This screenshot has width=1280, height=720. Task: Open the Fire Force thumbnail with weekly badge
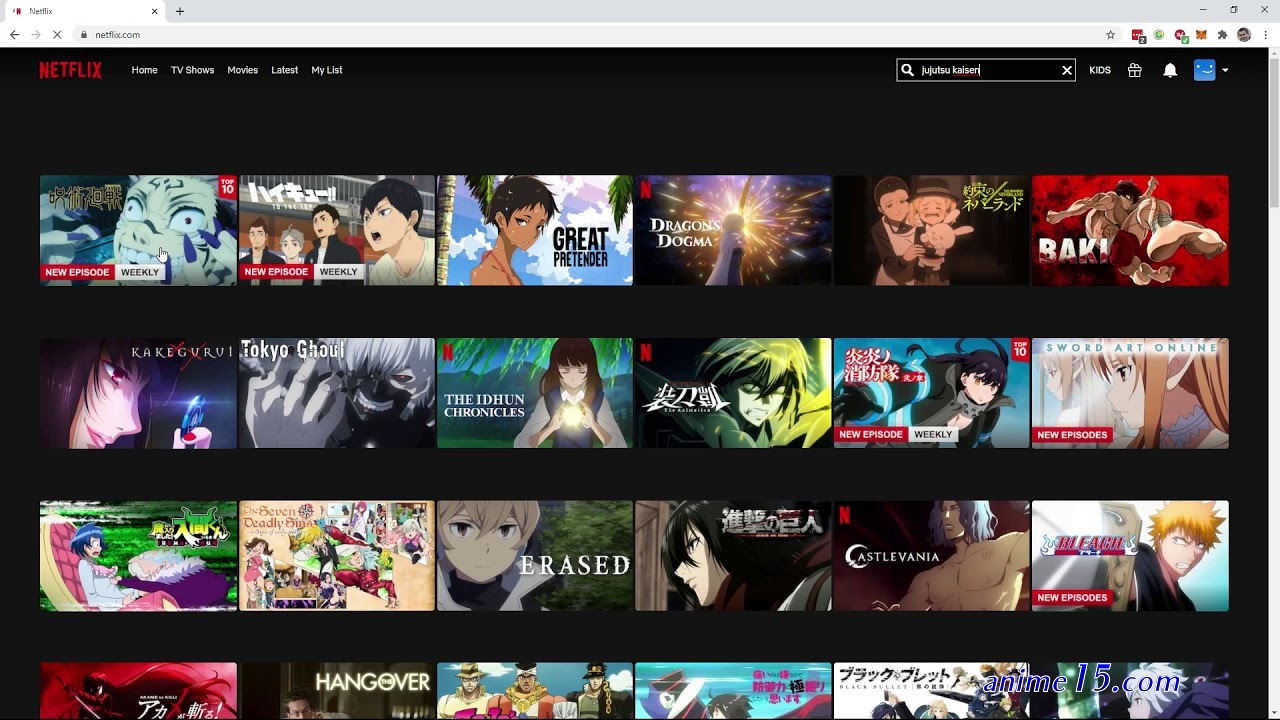click(x=931, y=393)
